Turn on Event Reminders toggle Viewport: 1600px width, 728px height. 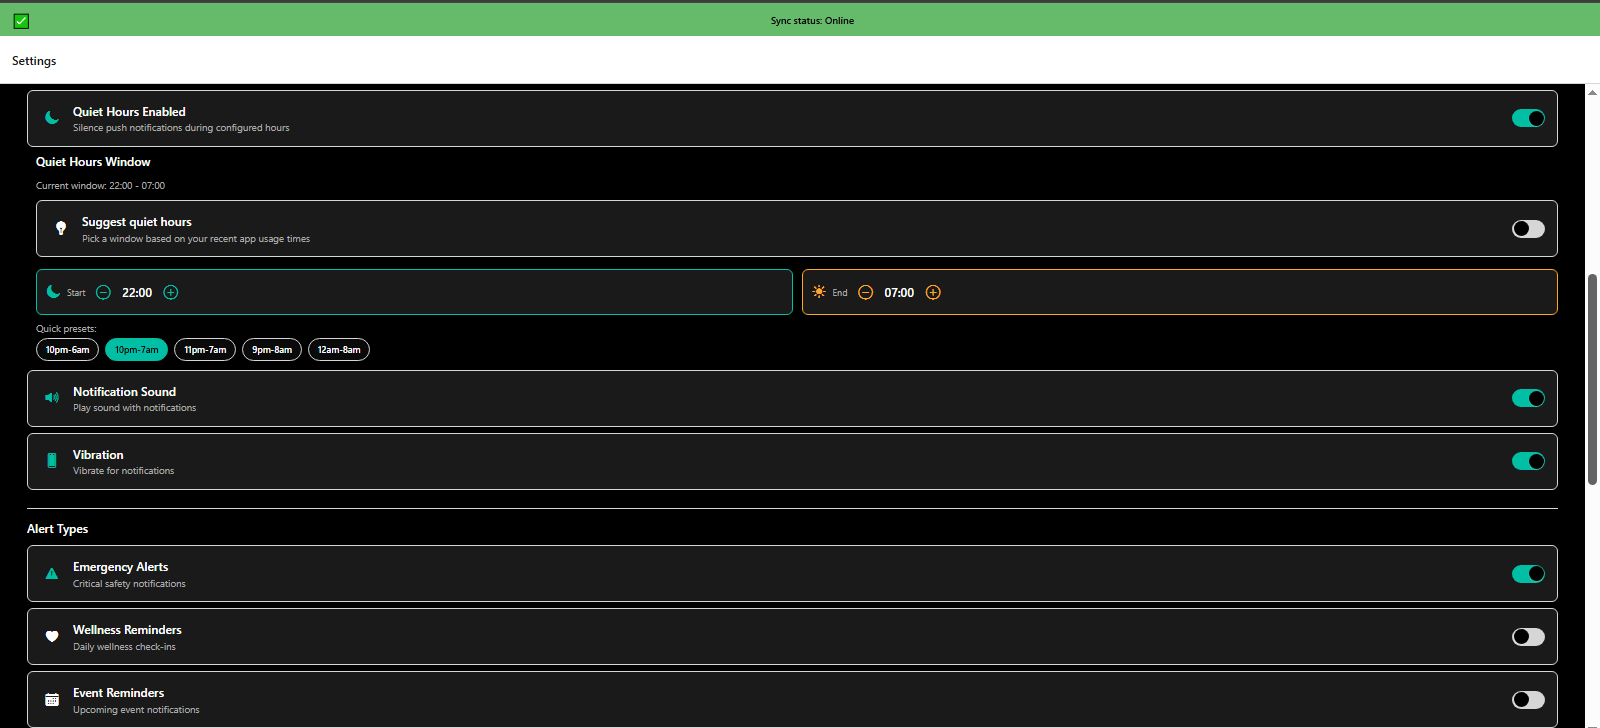click(x=1528, y=700)
